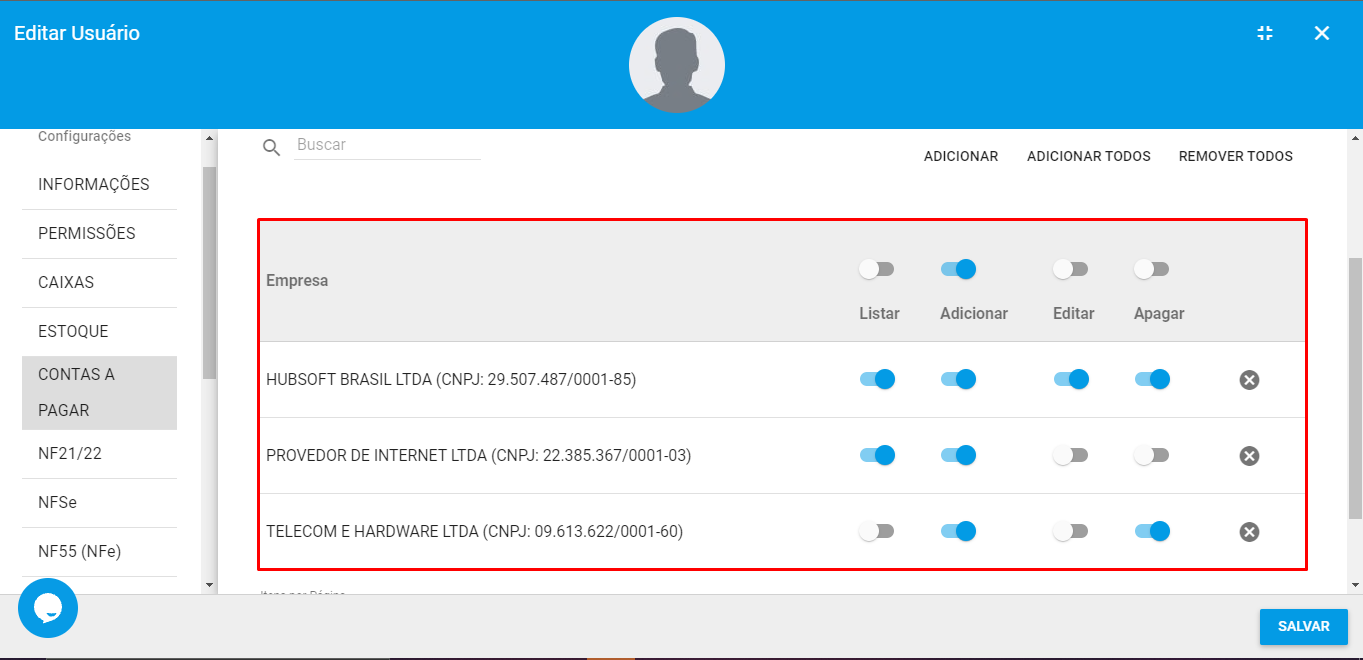Click sidebar scrollbar down arrow
1363x660 pixels.
point(209,584)
